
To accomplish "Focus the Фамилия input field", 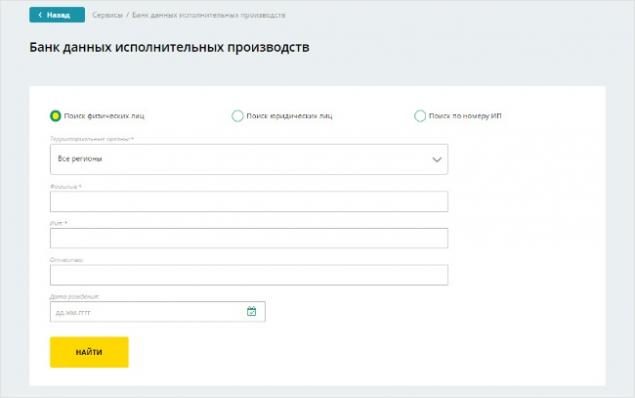I will click(249, 202).
